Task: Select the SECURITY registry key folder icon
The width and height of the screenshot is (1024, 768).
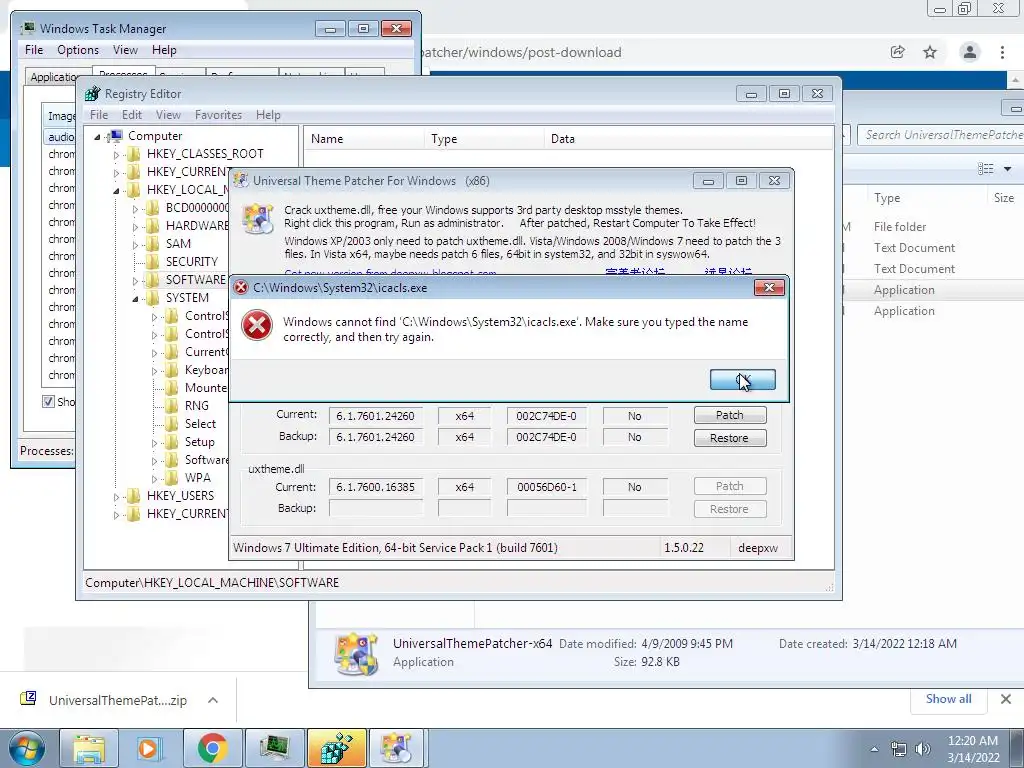Action: click(x=152, y=262)
